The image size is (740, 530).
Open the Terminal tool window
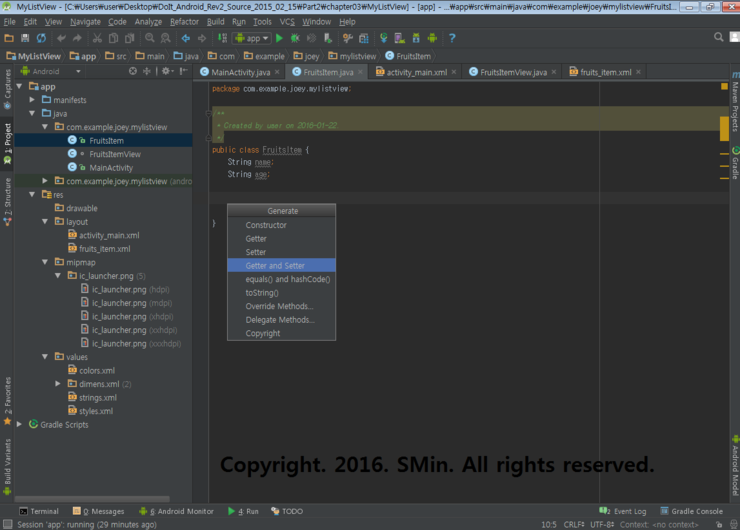click(x=39, y=511)
